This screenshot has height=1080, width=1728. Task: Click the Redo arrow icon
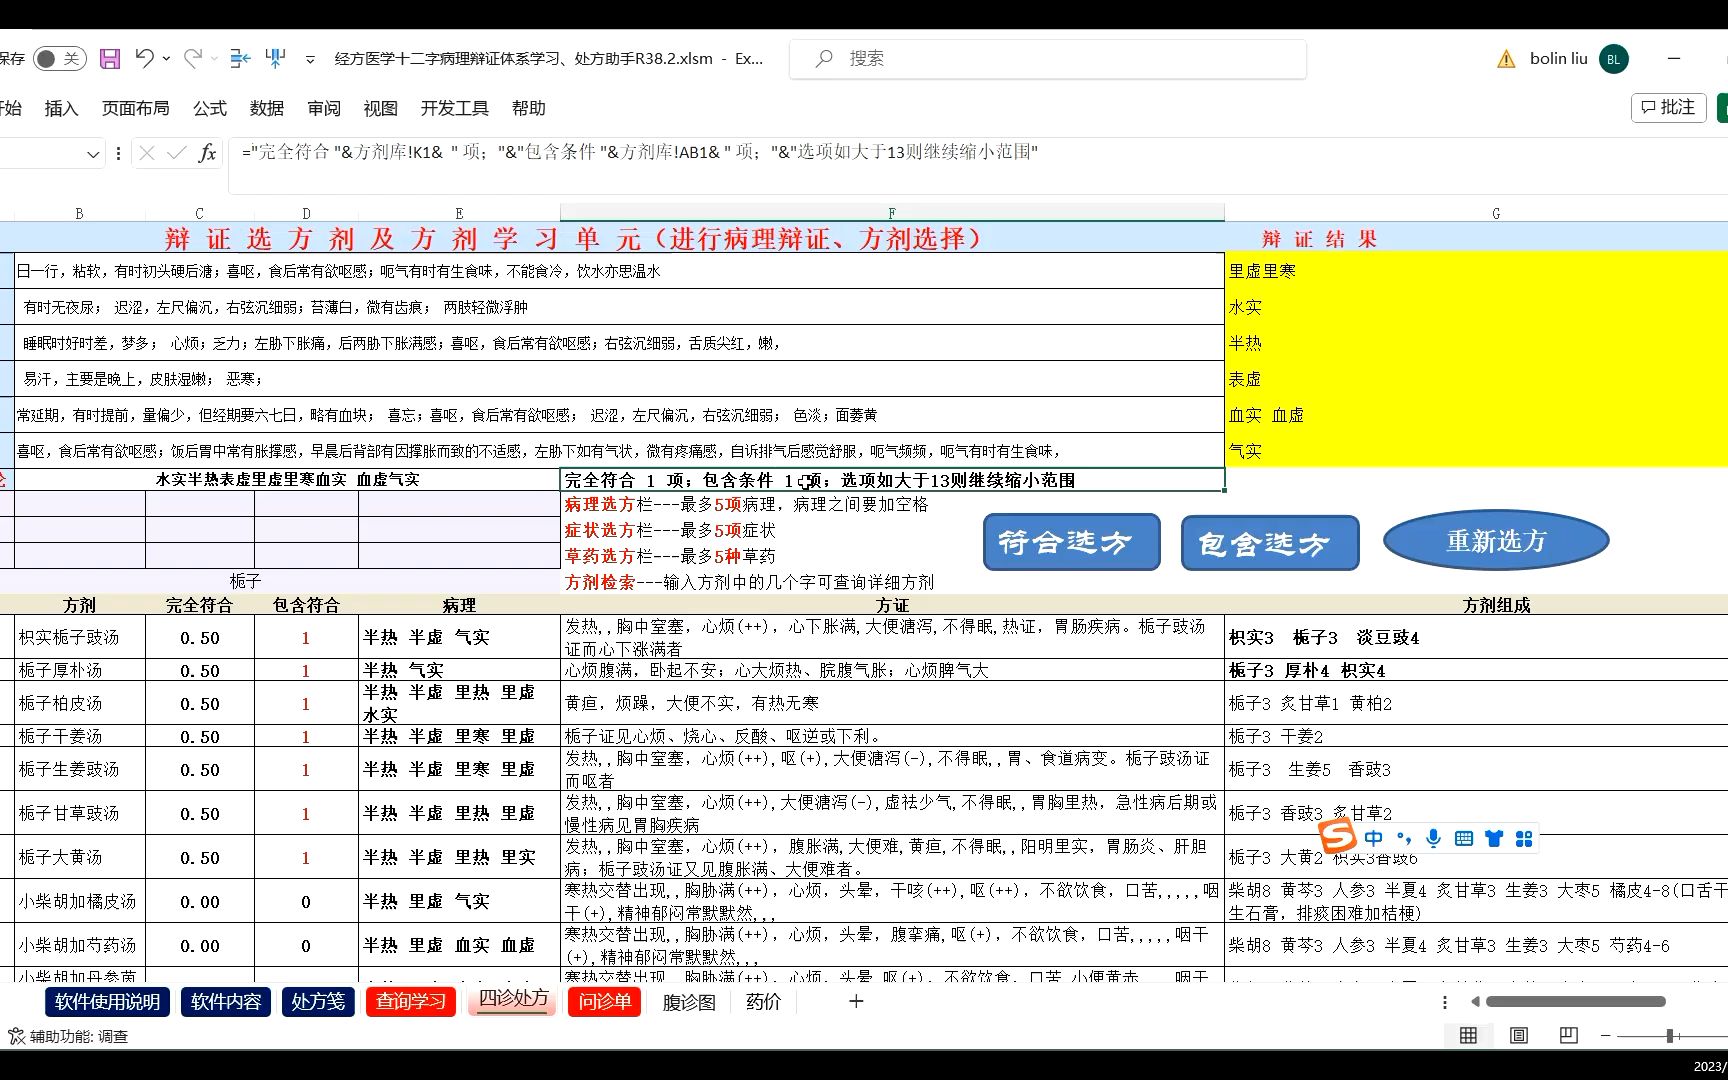(193, 58)
